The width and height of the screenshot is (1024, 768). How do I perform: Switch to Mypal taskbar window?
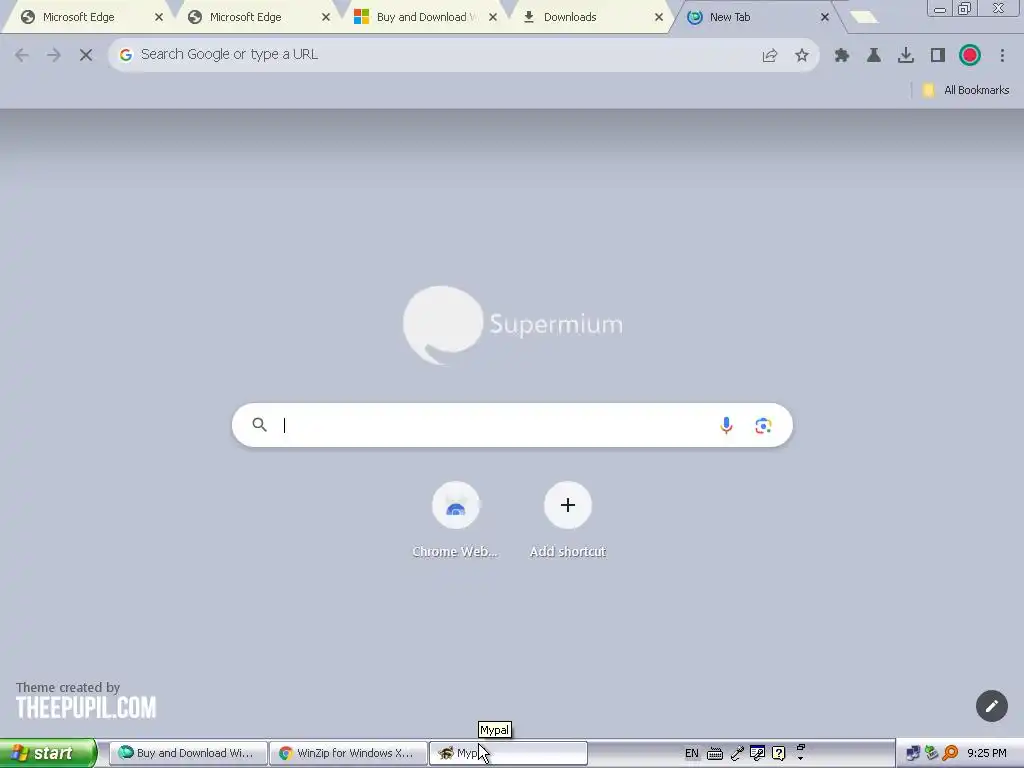coord(508,753)
